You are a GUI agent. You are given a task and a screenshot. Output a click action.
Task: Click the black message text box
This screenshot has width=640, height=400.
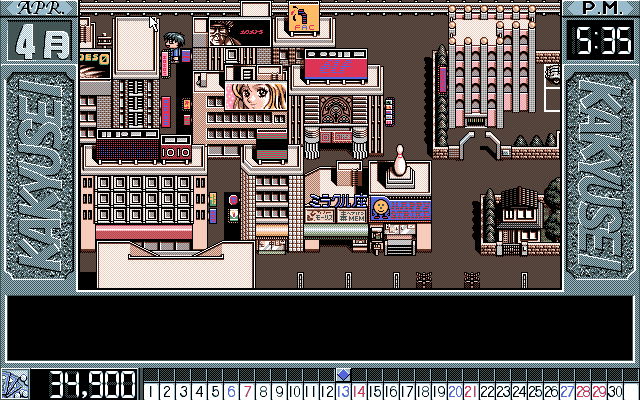(320, 328)
